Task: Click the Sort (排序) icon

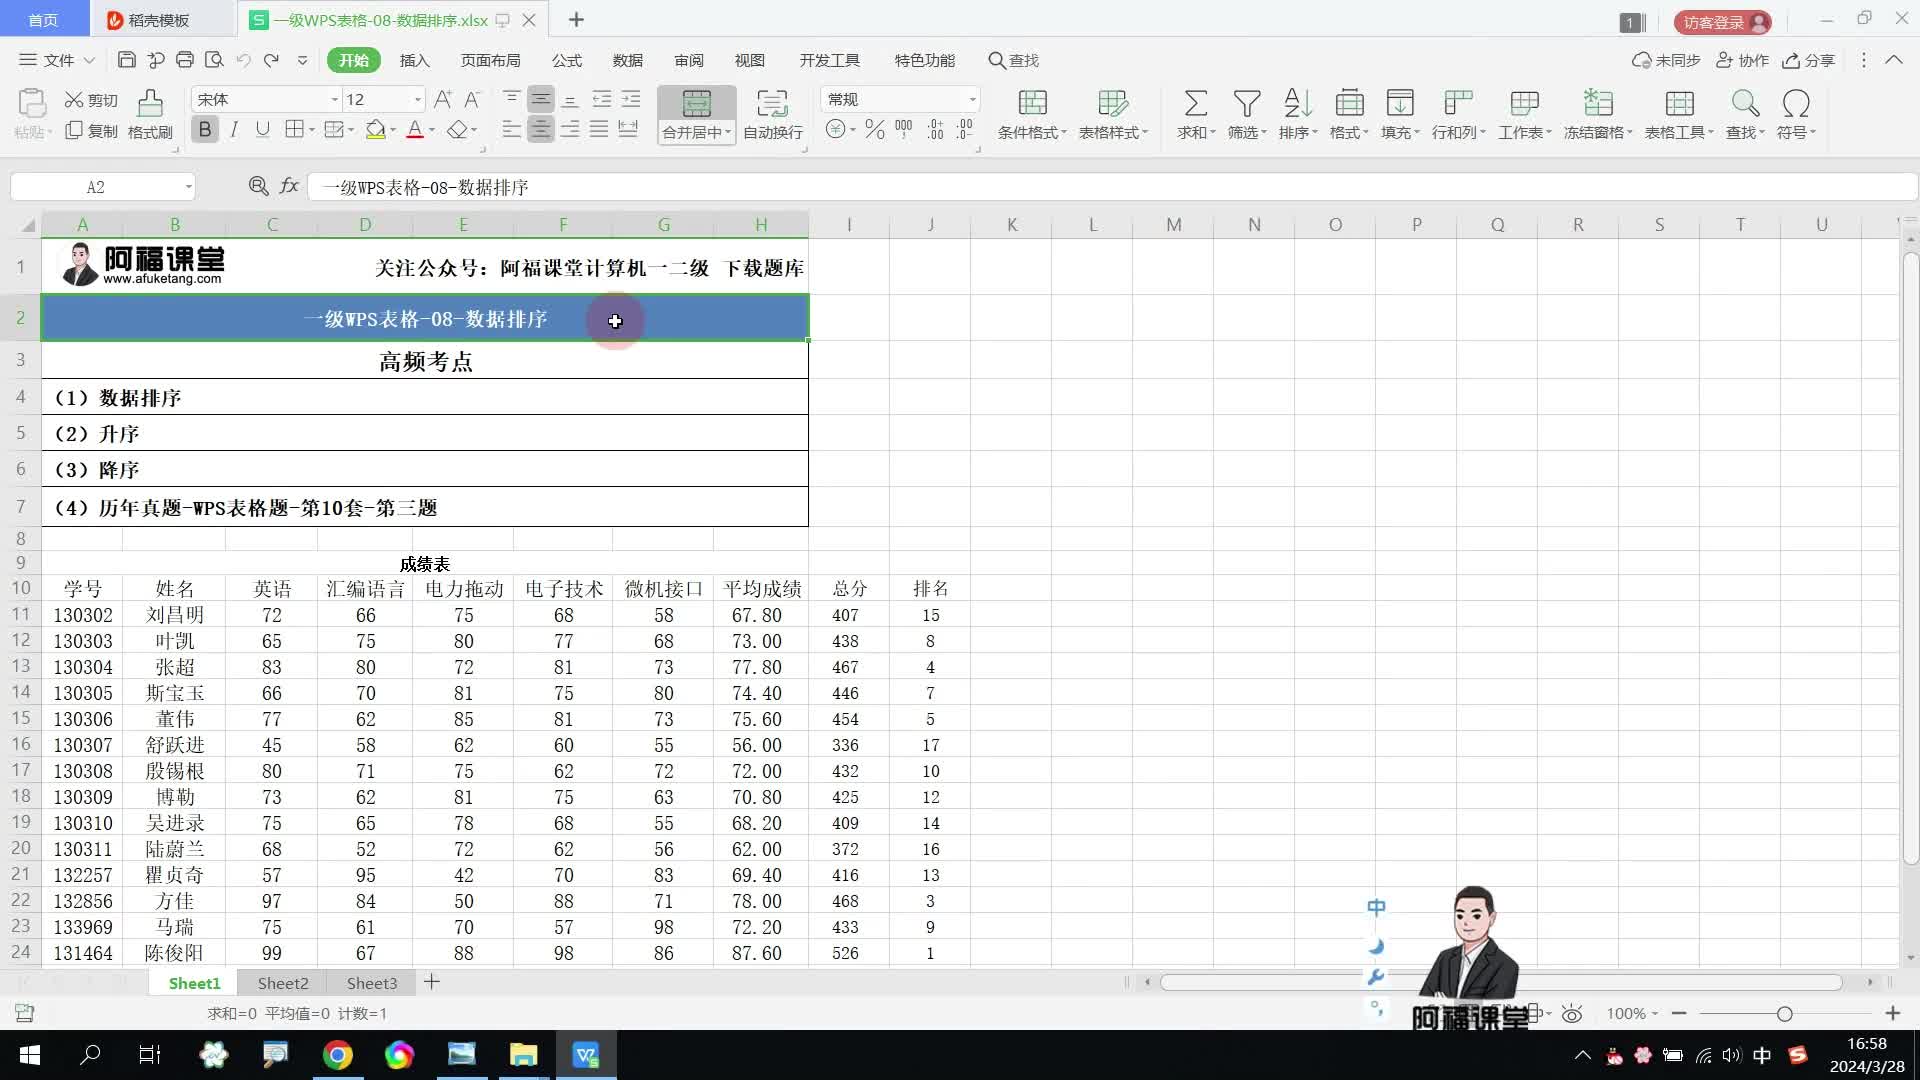Action: (1297, 104)
